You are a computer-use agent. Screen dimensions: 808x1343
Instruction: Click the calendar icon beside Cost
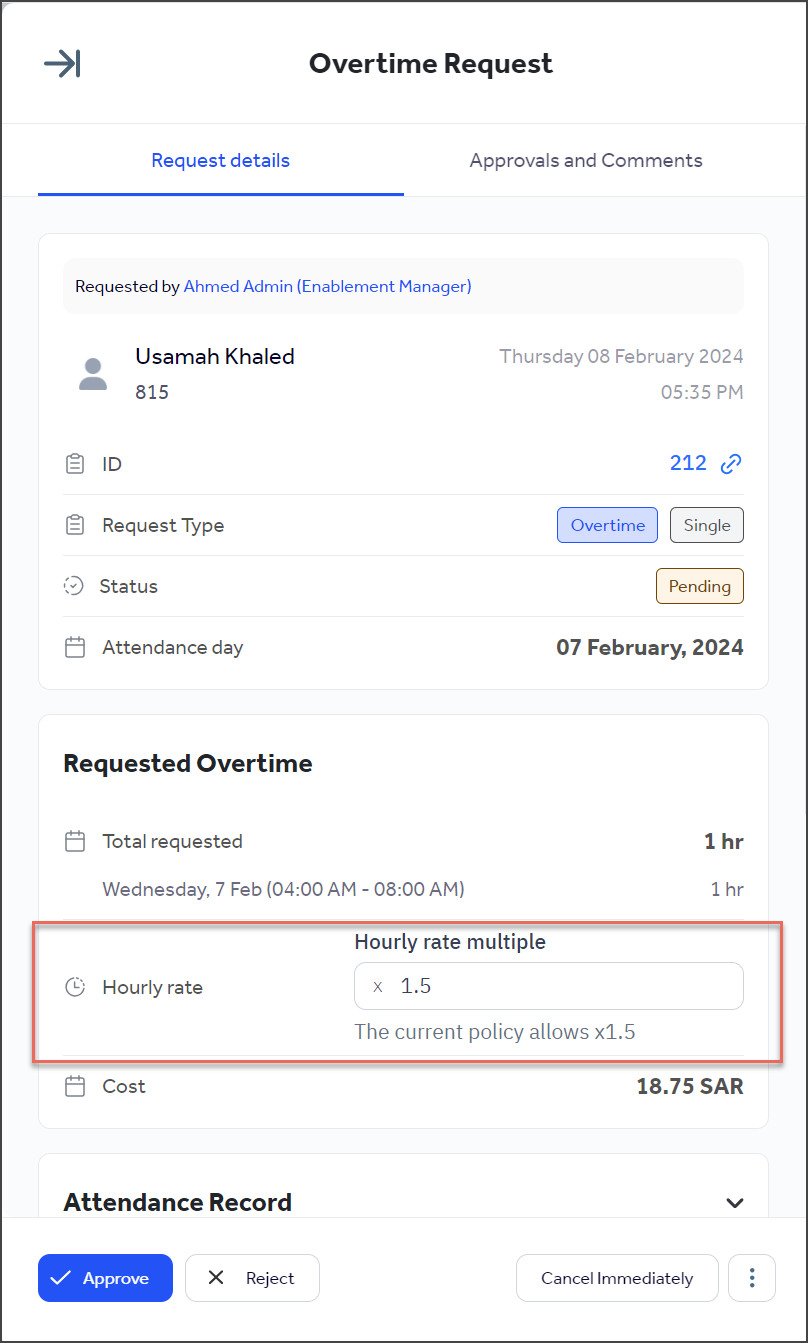(x=74, y=1086)
